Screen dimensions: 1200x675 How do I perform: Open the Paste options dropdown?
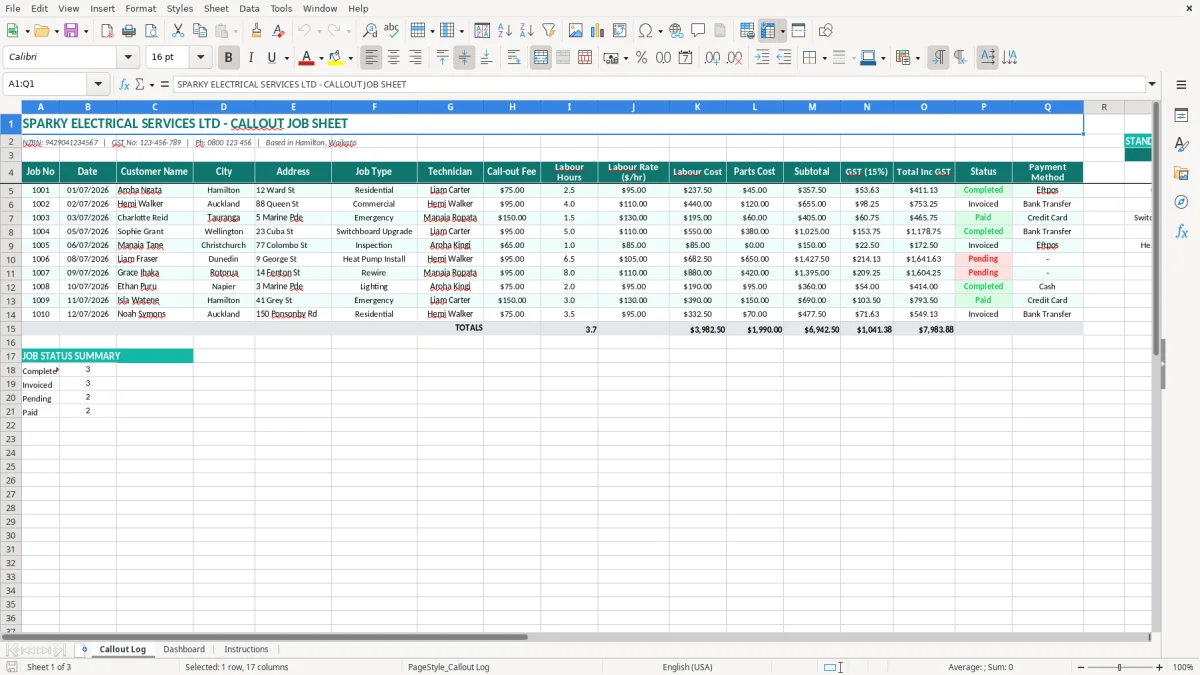point(235,31)
